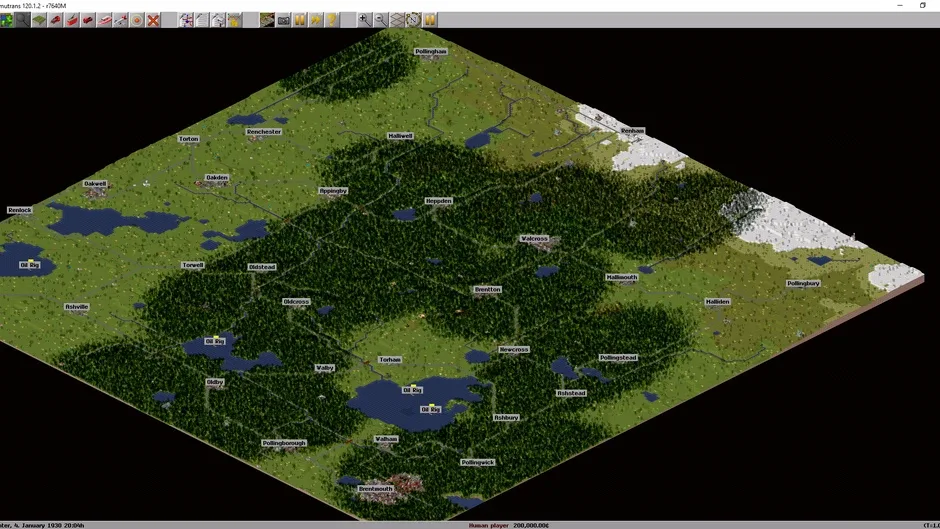940x529 pixels.
Task: Select the magnifier query tool
Action: point(22,20)
